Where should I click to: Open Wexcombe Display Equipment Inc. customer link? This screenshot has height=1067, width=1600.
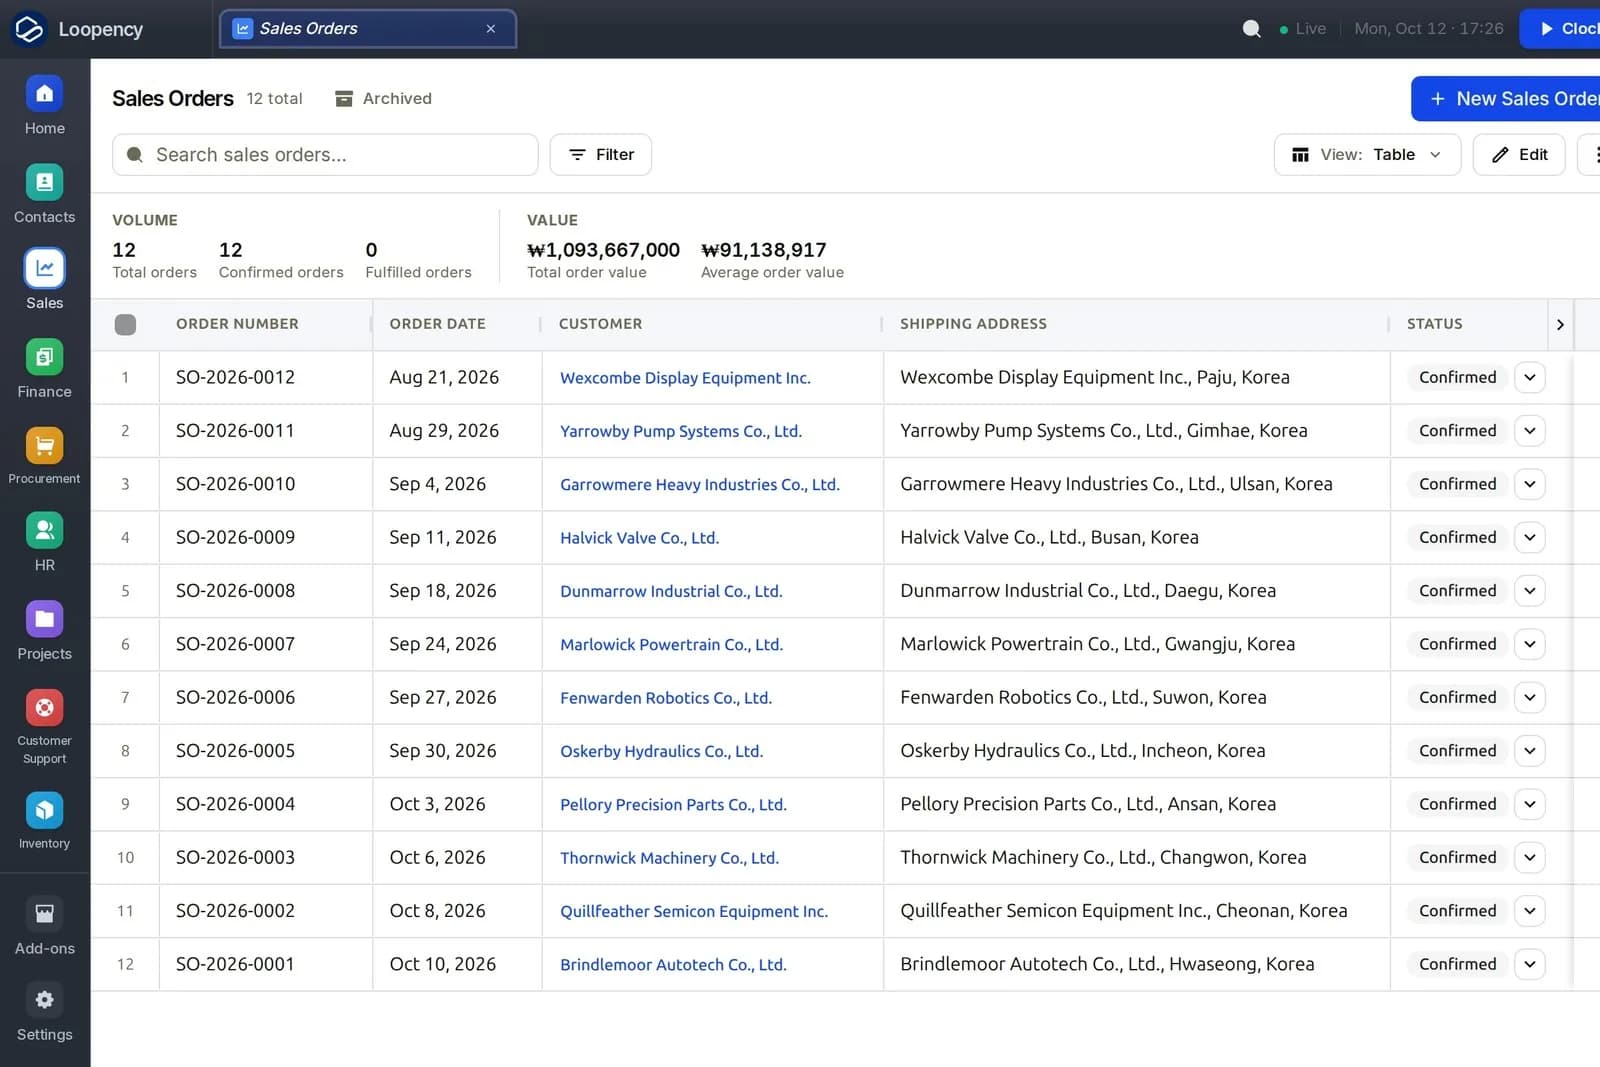pos(685,378)
